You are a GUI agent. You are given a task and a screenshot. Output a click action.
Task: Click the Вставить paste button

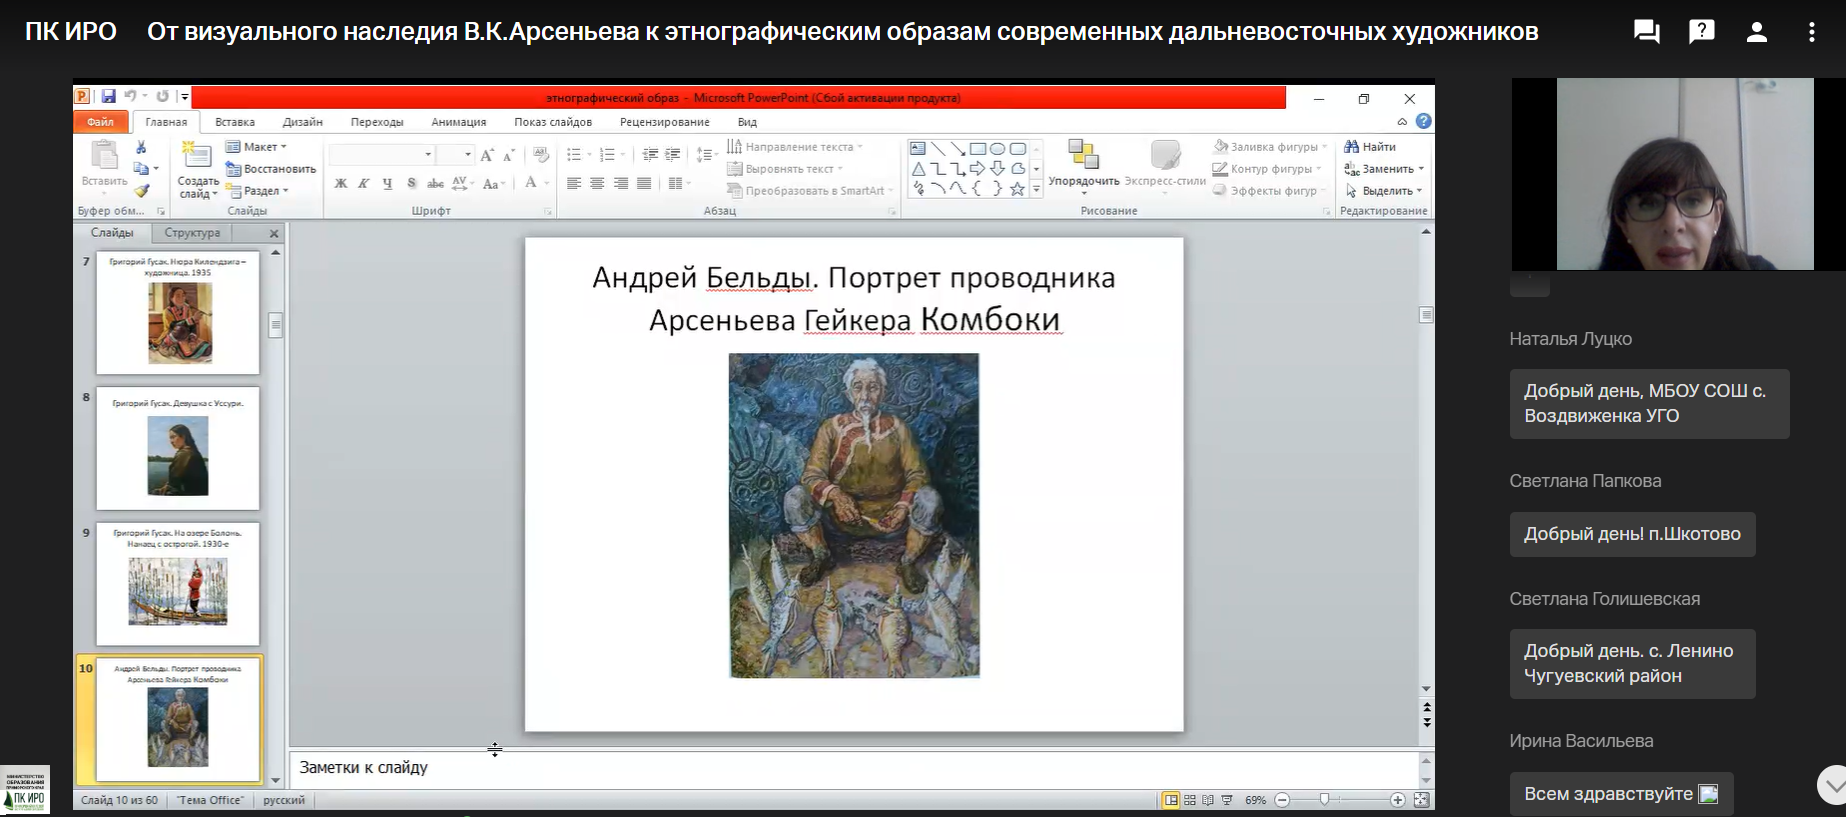click(104, 165)
